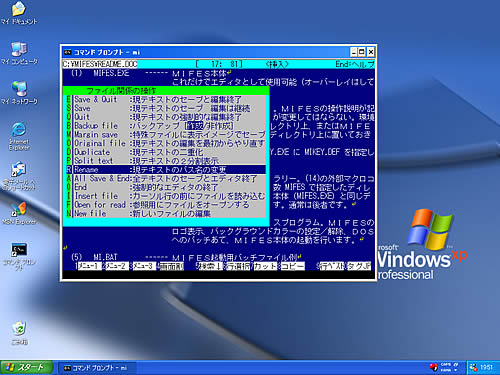Click the taskbar clock showing 19:51
This screenshot has height=375, width=500.
tap(486, 367)
